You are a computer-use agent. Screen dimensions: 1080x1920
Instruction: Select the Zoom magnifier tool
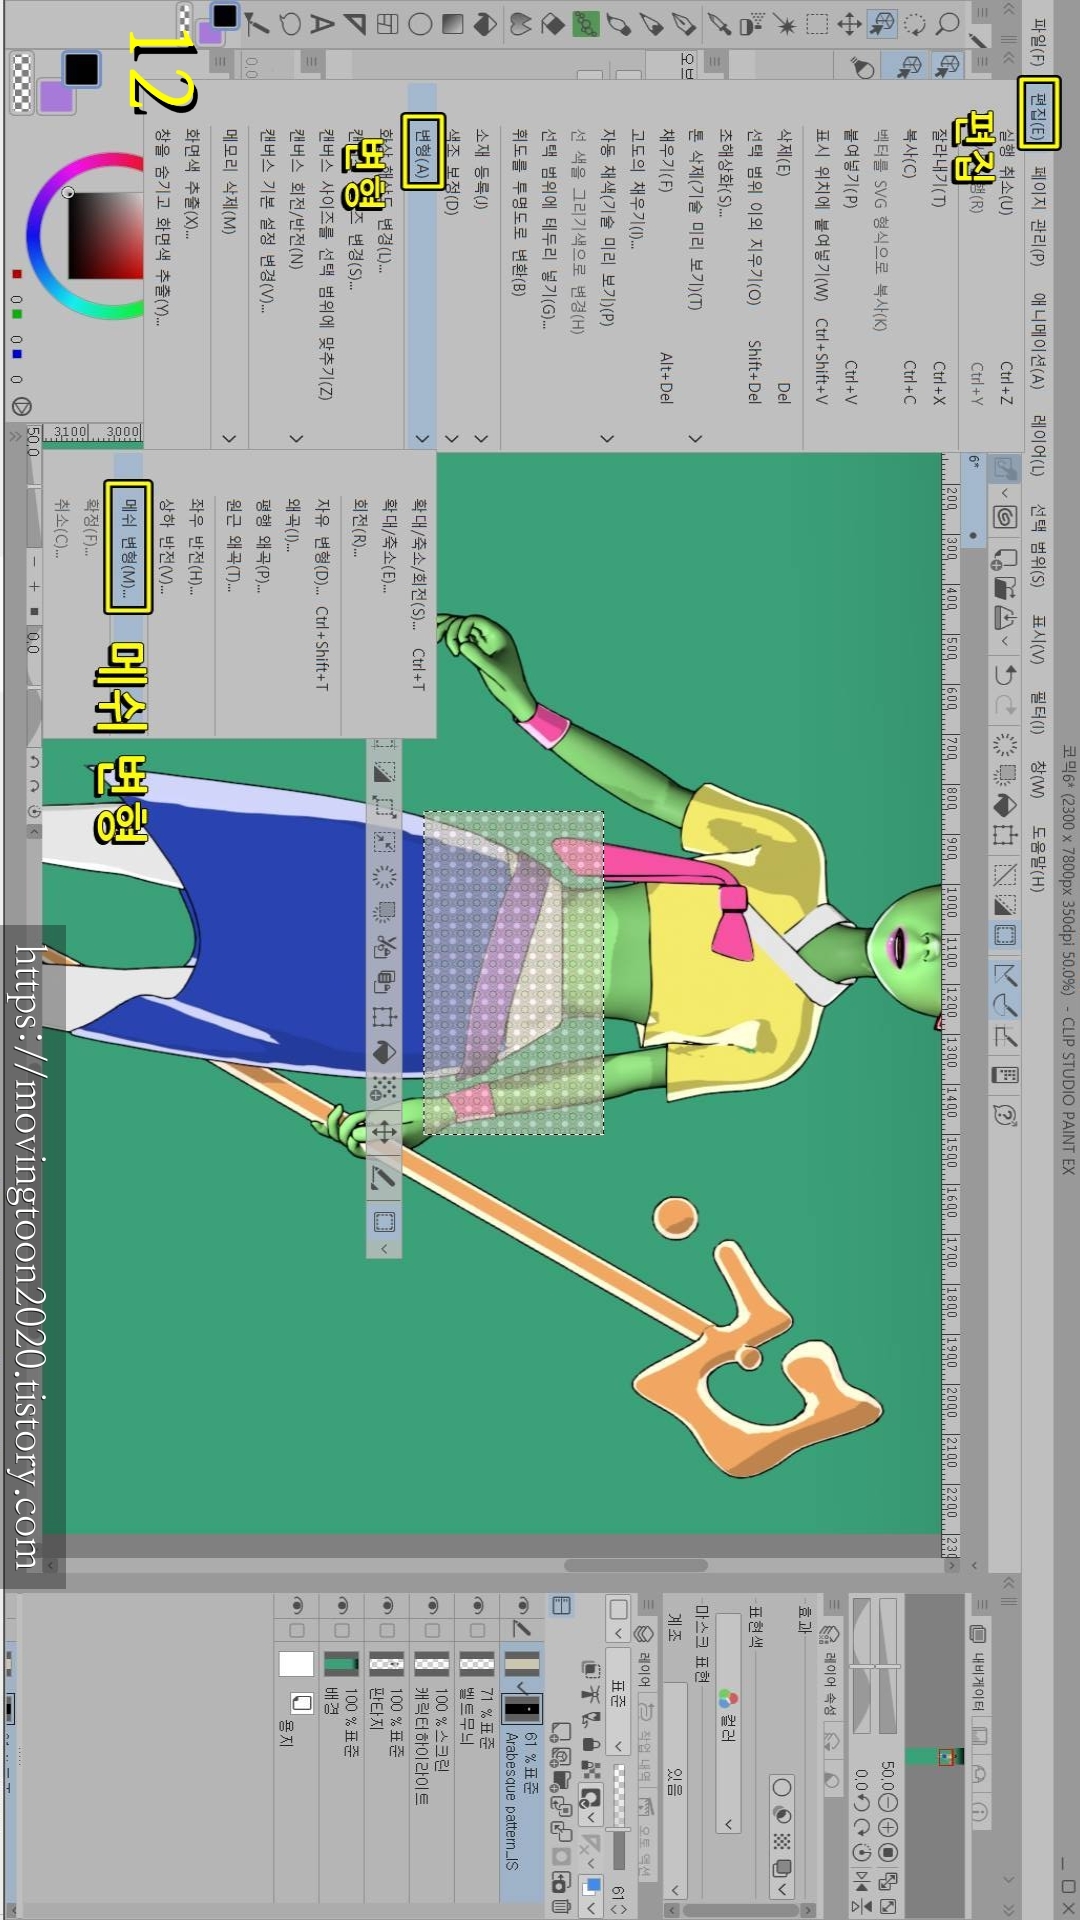tap(947, 24)
